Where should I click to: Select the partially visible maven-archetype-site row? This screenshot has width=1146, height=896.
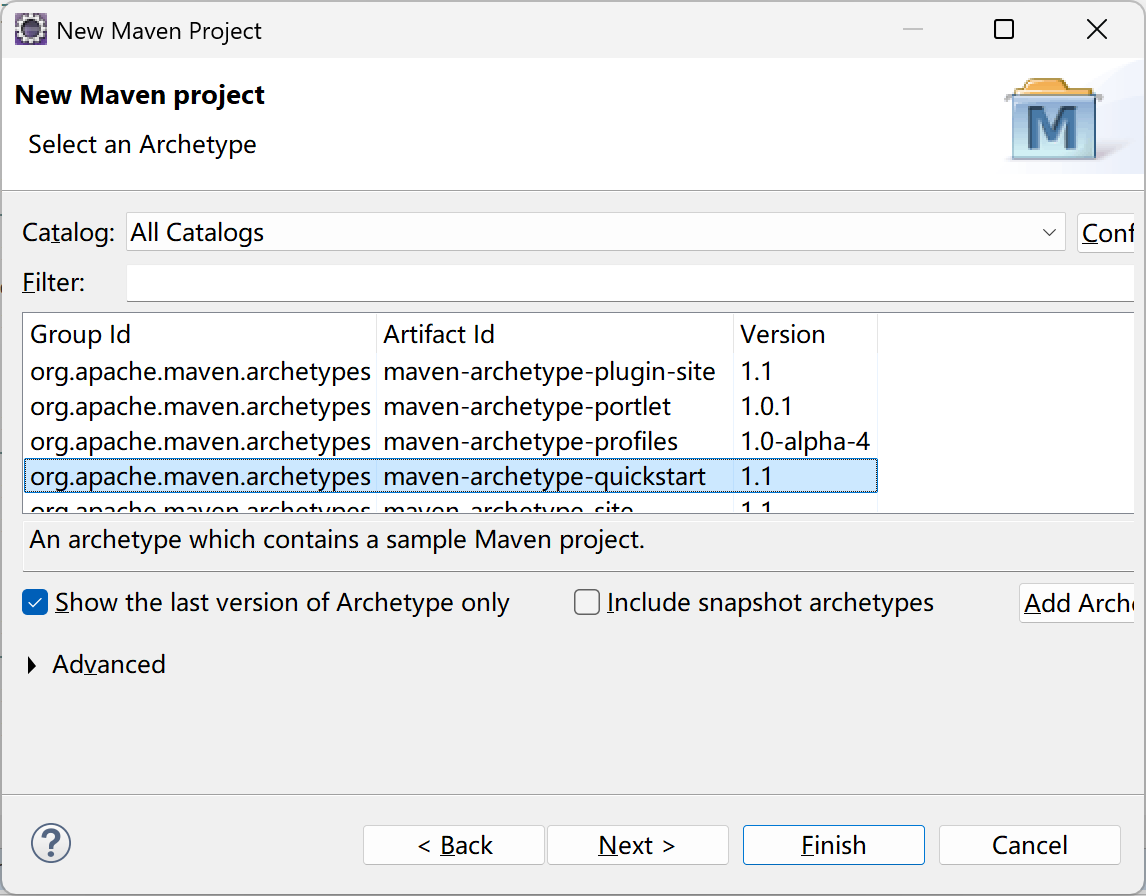tap(451, 504)
